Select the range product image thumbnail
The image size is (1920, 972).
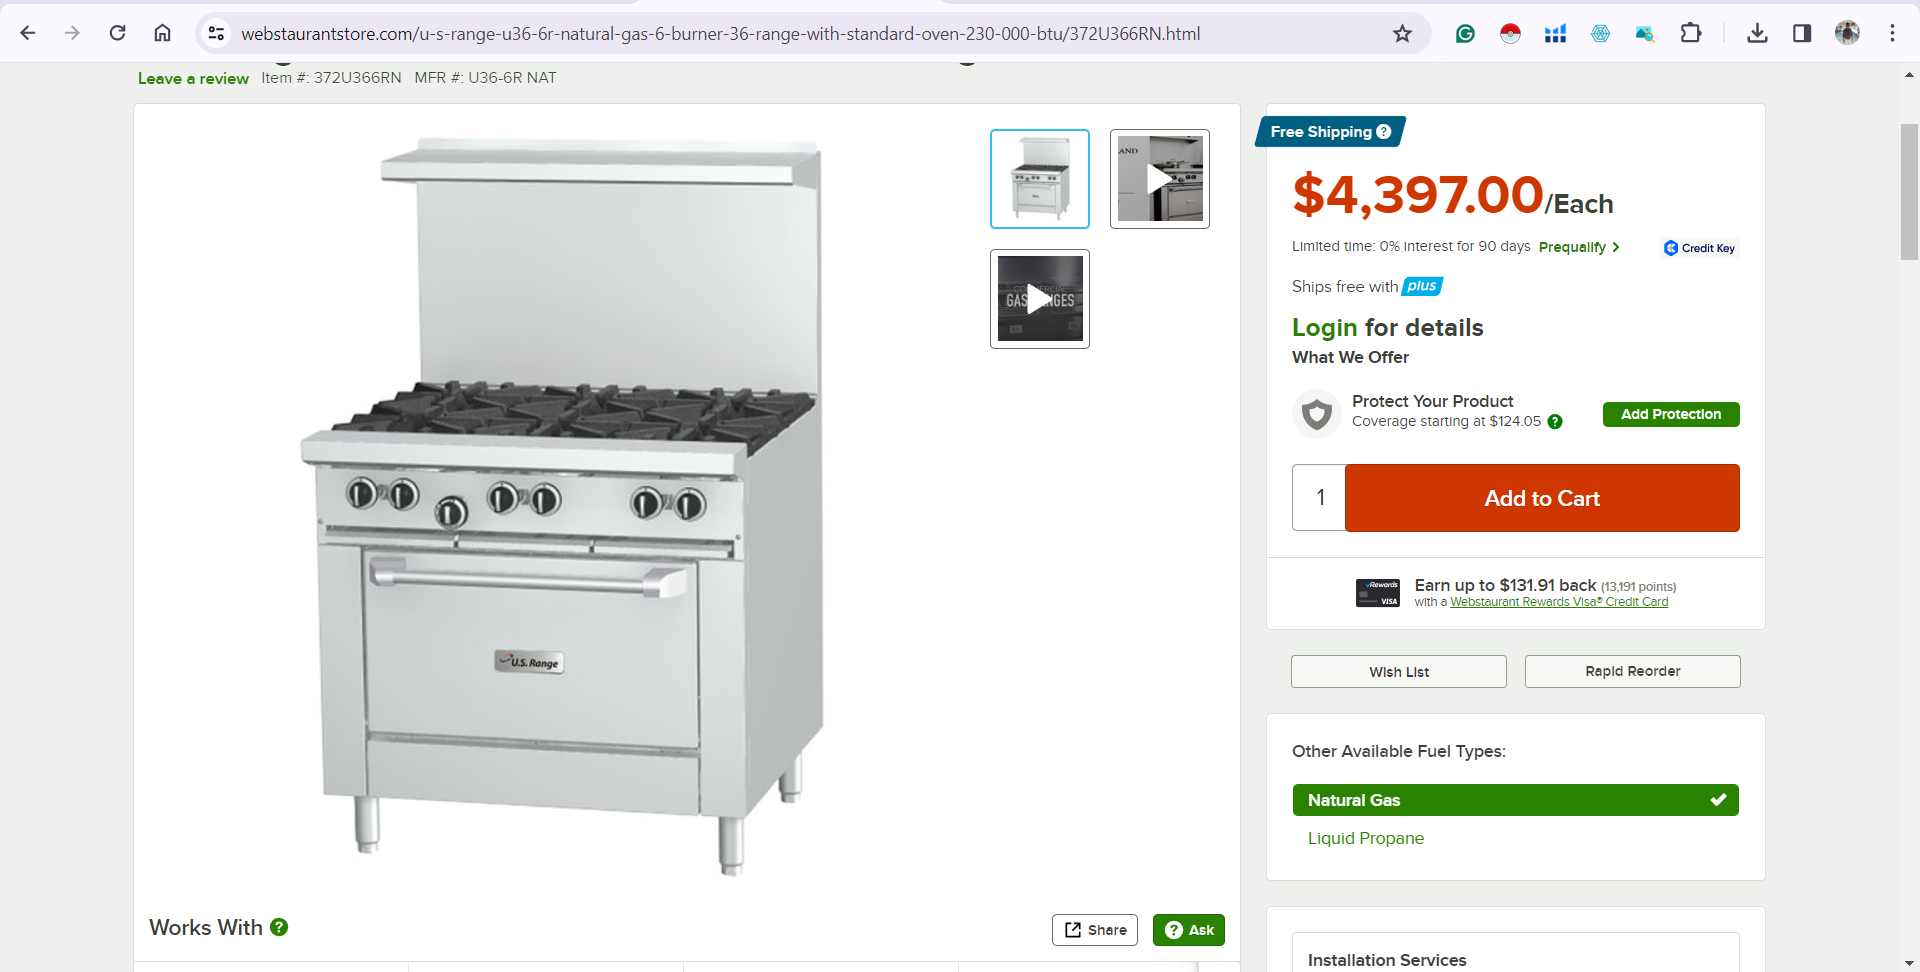click(1040, 179)
